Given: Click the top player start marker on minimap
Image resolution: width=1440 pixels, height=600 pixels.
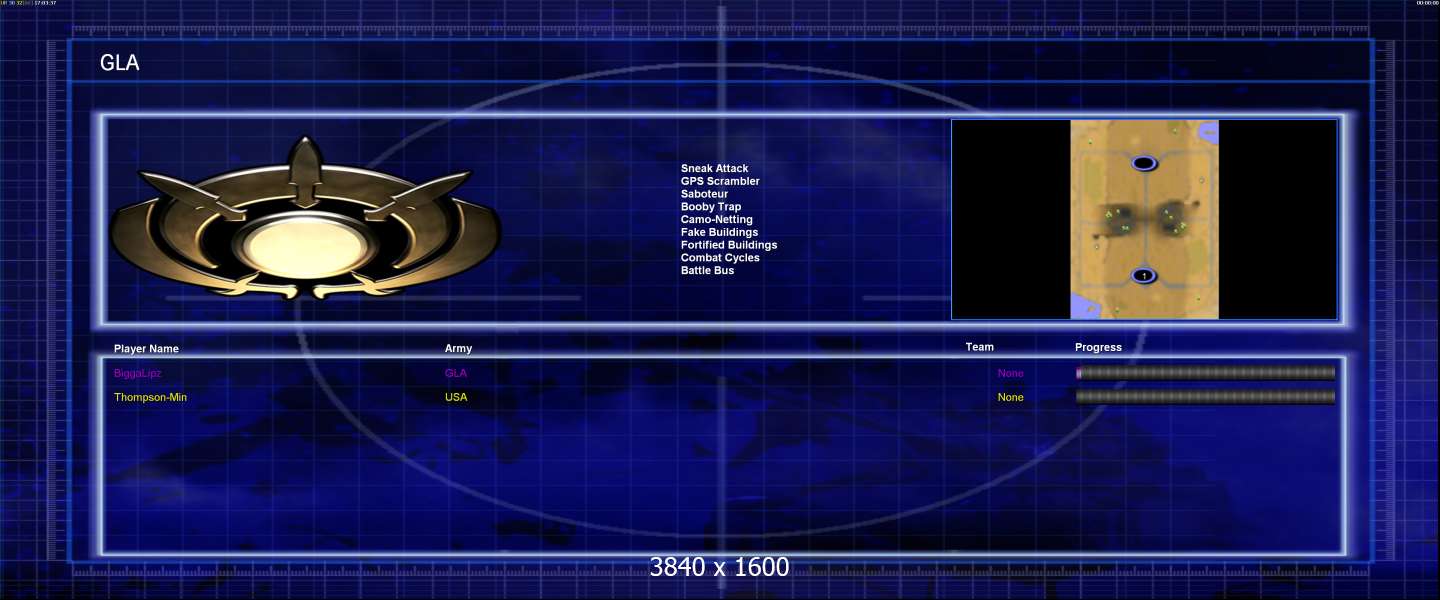Looking at the screenshot, I should click(x=1144, y=162).
